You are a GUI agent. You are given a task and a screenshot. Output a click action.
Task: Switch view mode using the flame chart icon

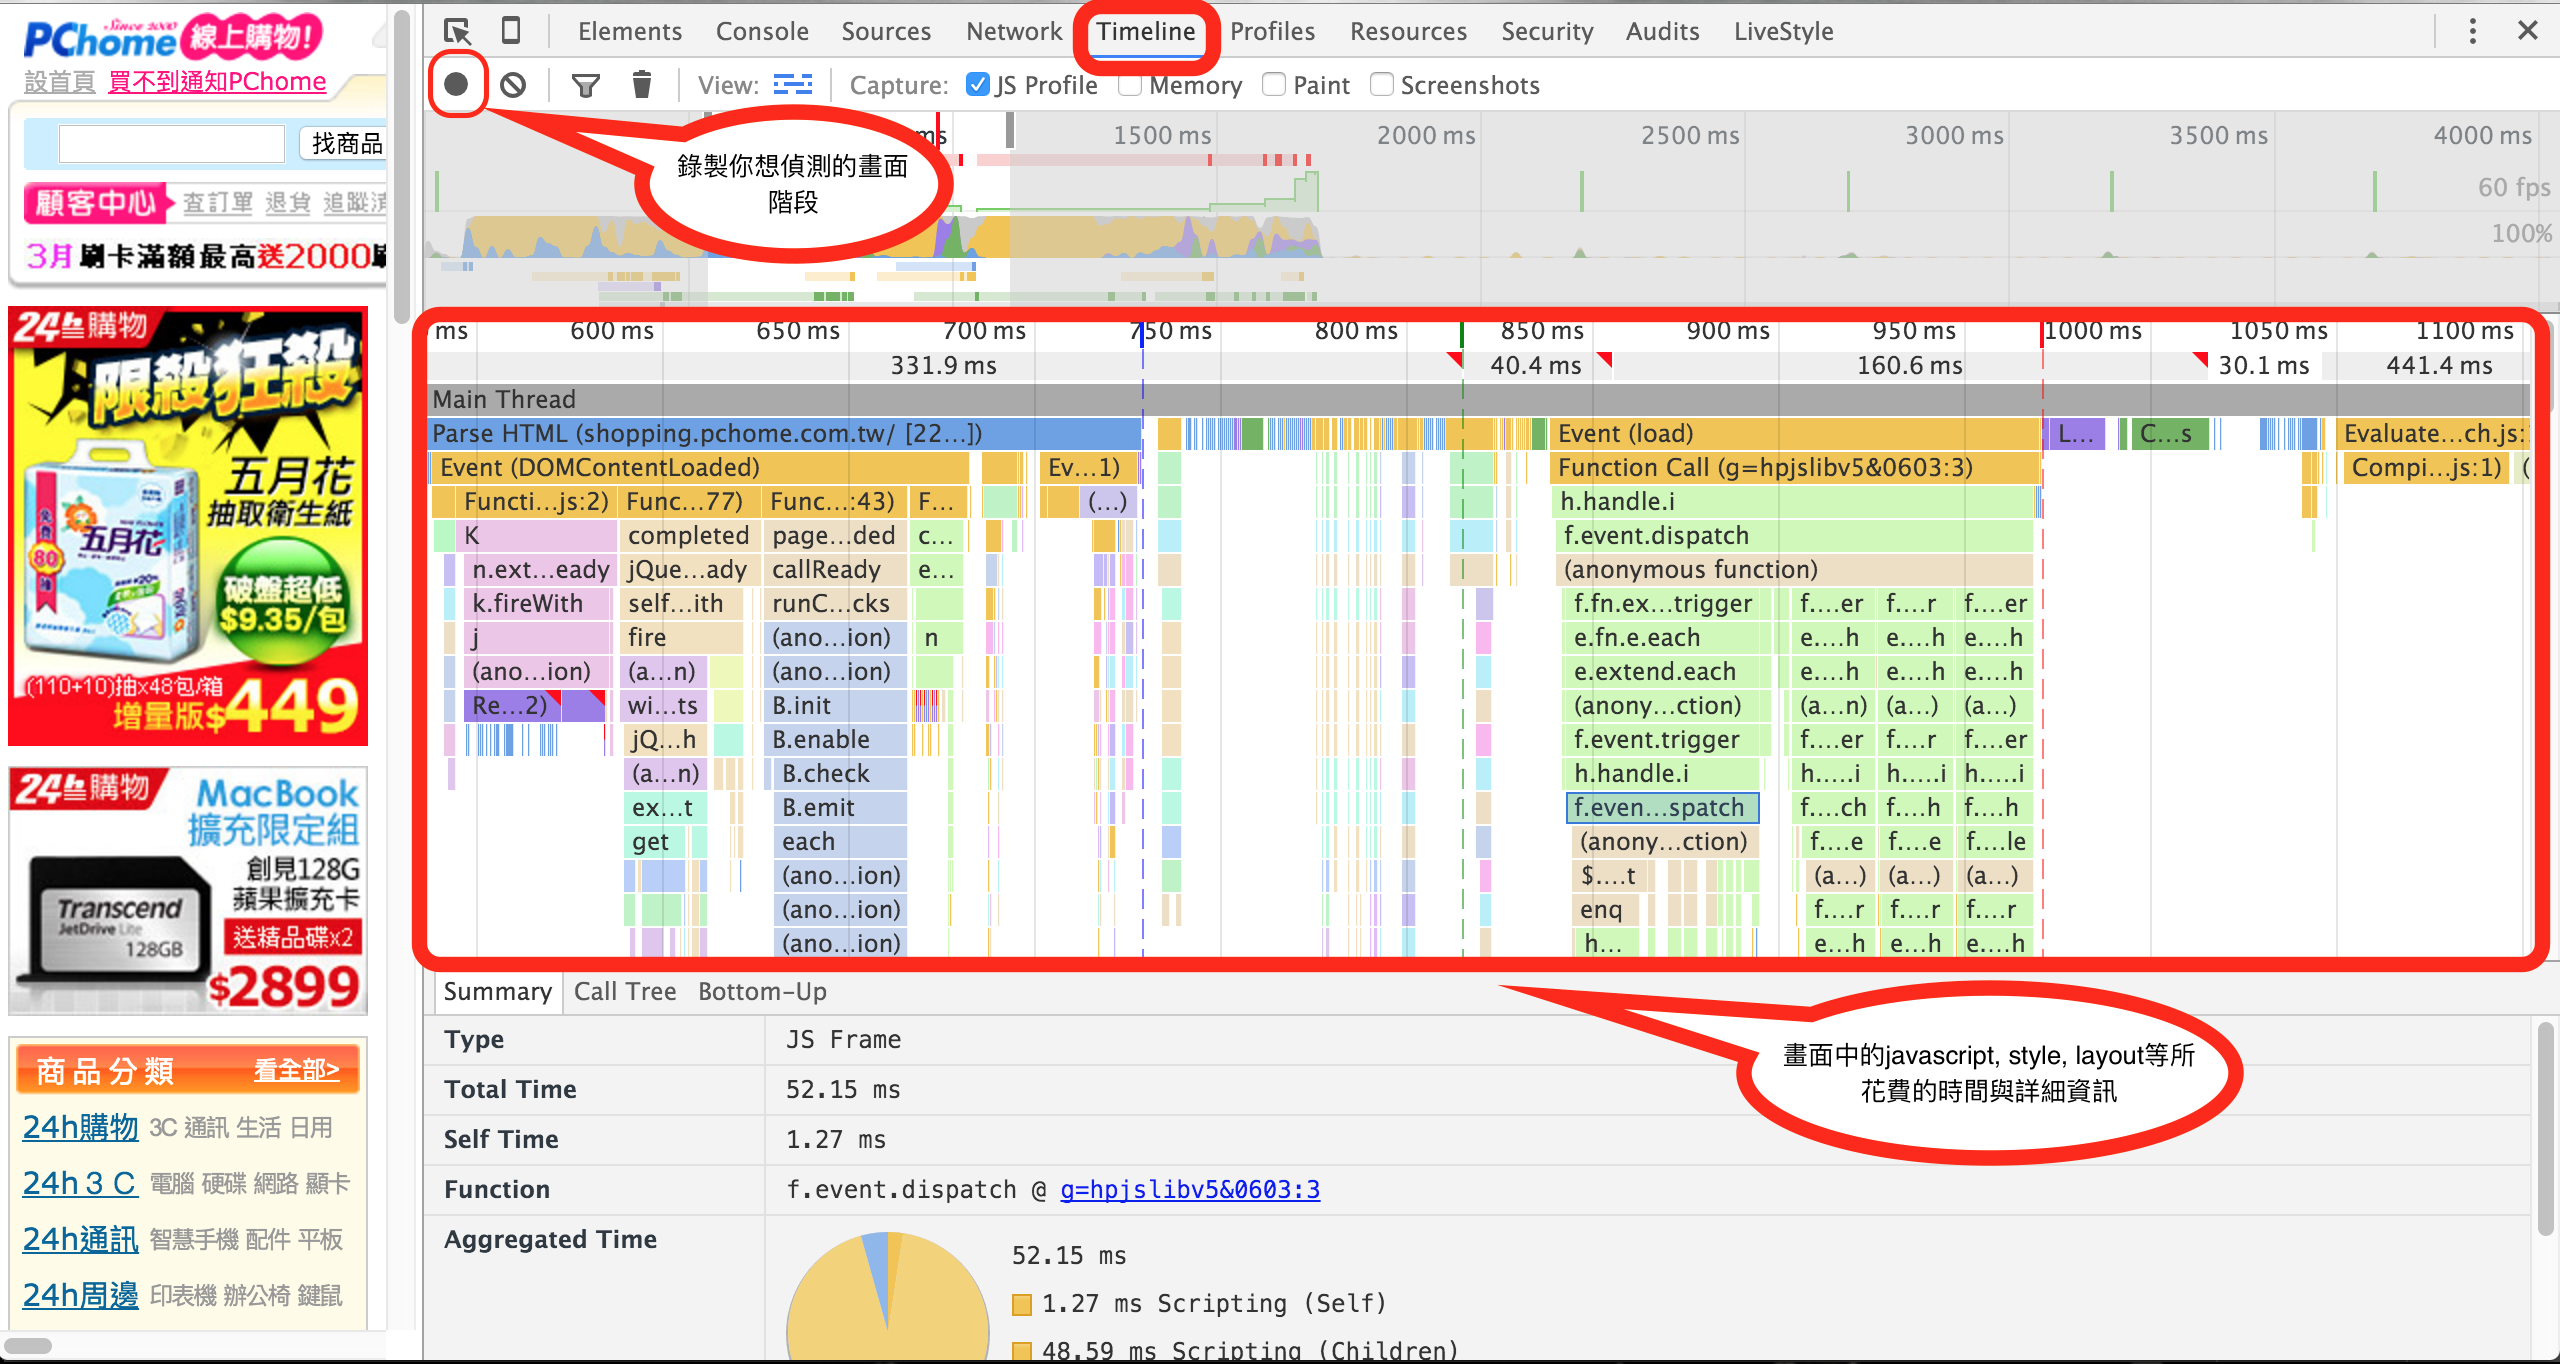(x=793, y=85)
